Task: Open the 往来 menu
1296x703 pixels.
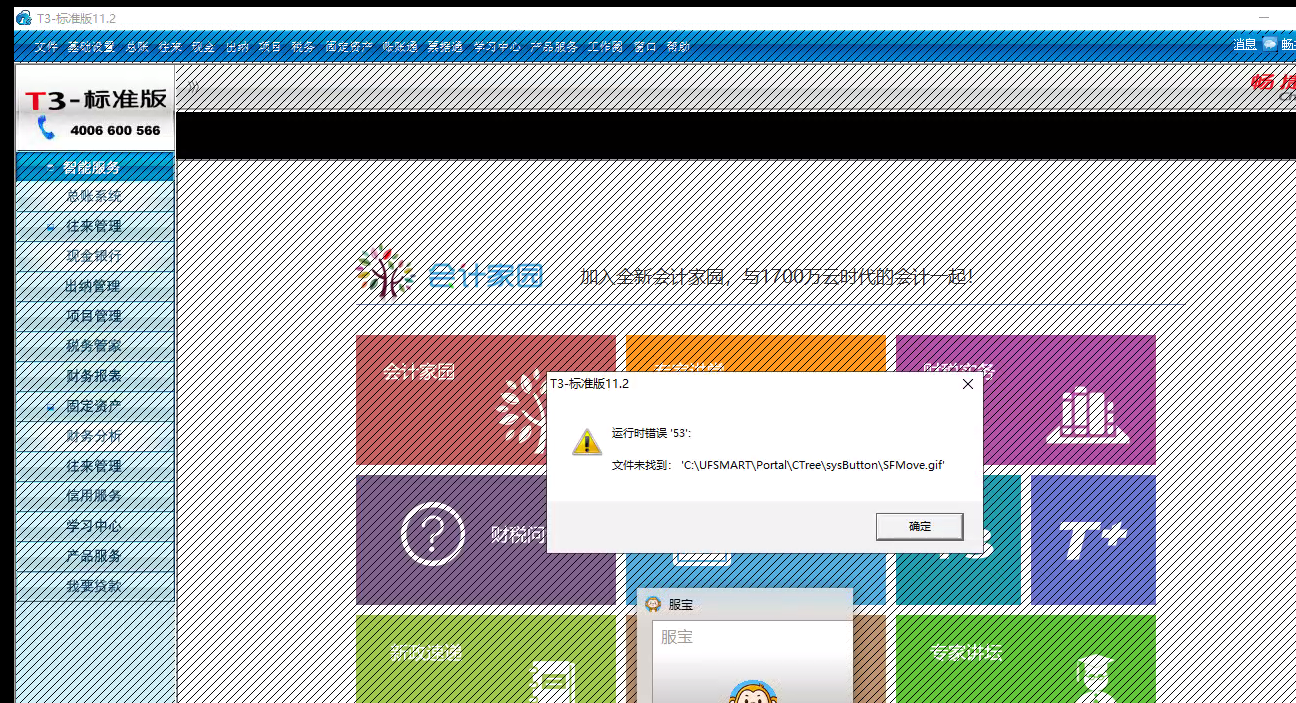Action: (170, 47)
